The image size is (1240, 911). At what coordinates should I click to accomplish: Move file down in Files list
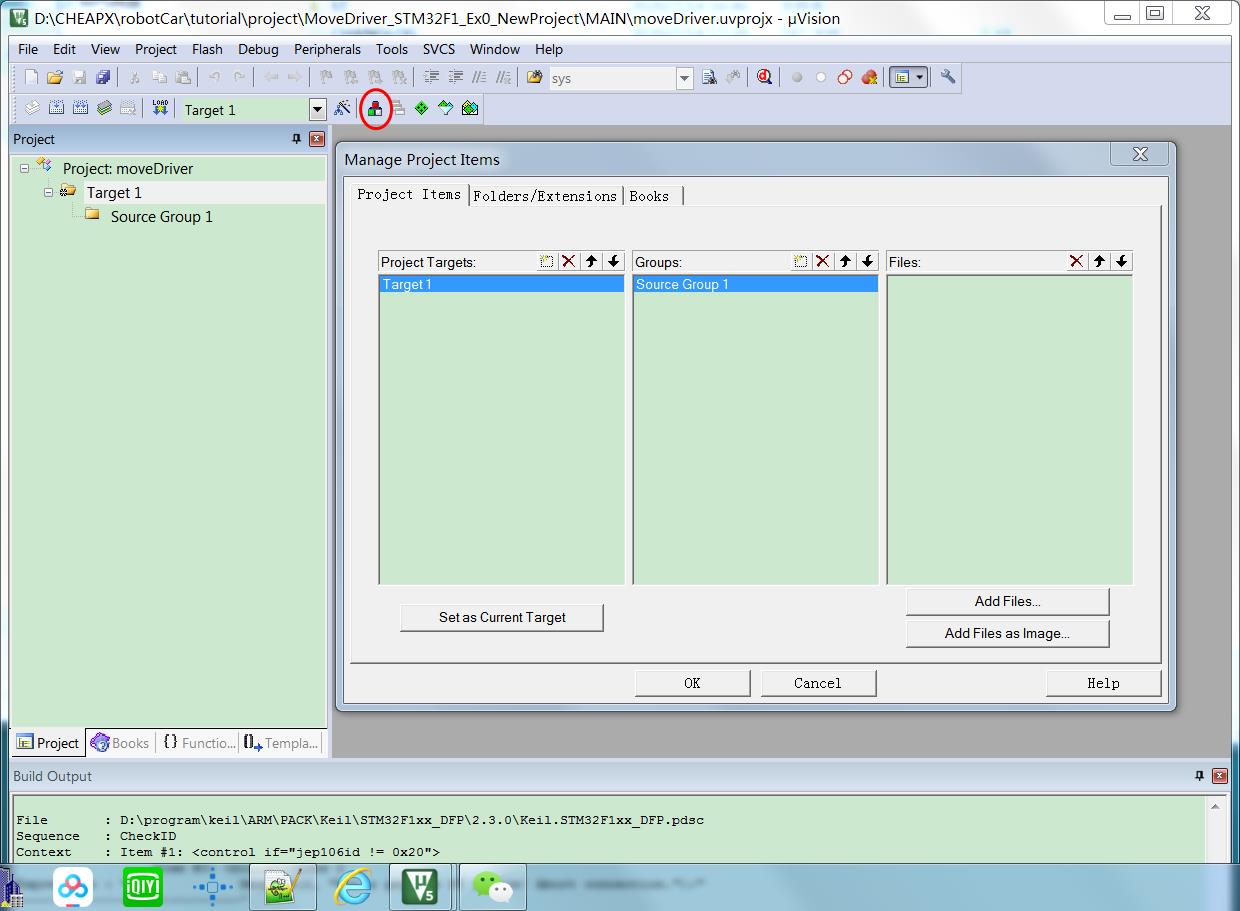1122,261
